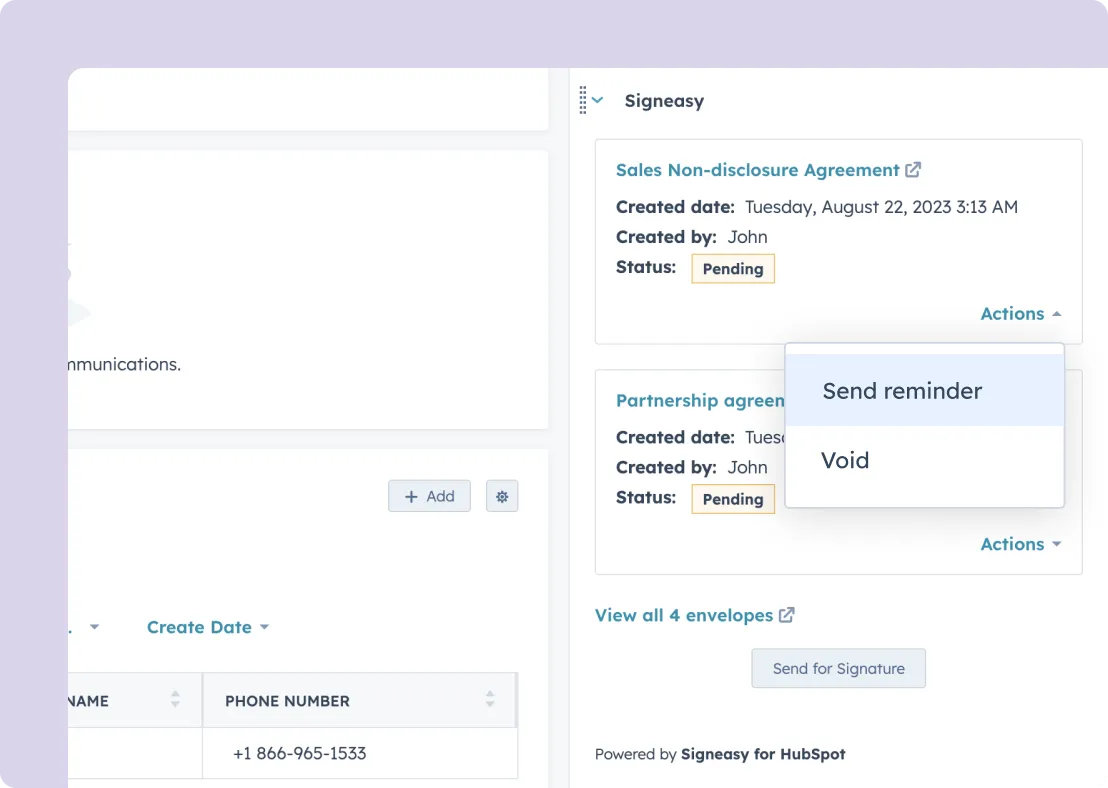The width and height of the screenshot is (1108, 788).
Task: Click external-link icon next to View all envelopes
Action: pyautogui.click(x=786, y=615)
